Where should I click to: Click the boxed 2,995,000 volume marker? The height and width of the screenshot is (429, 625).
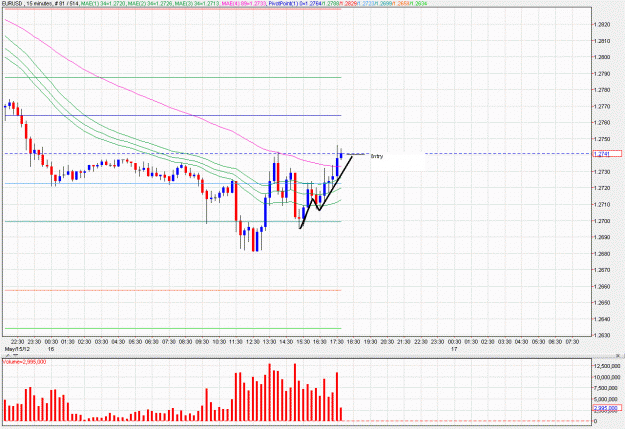tap(607, 408)
